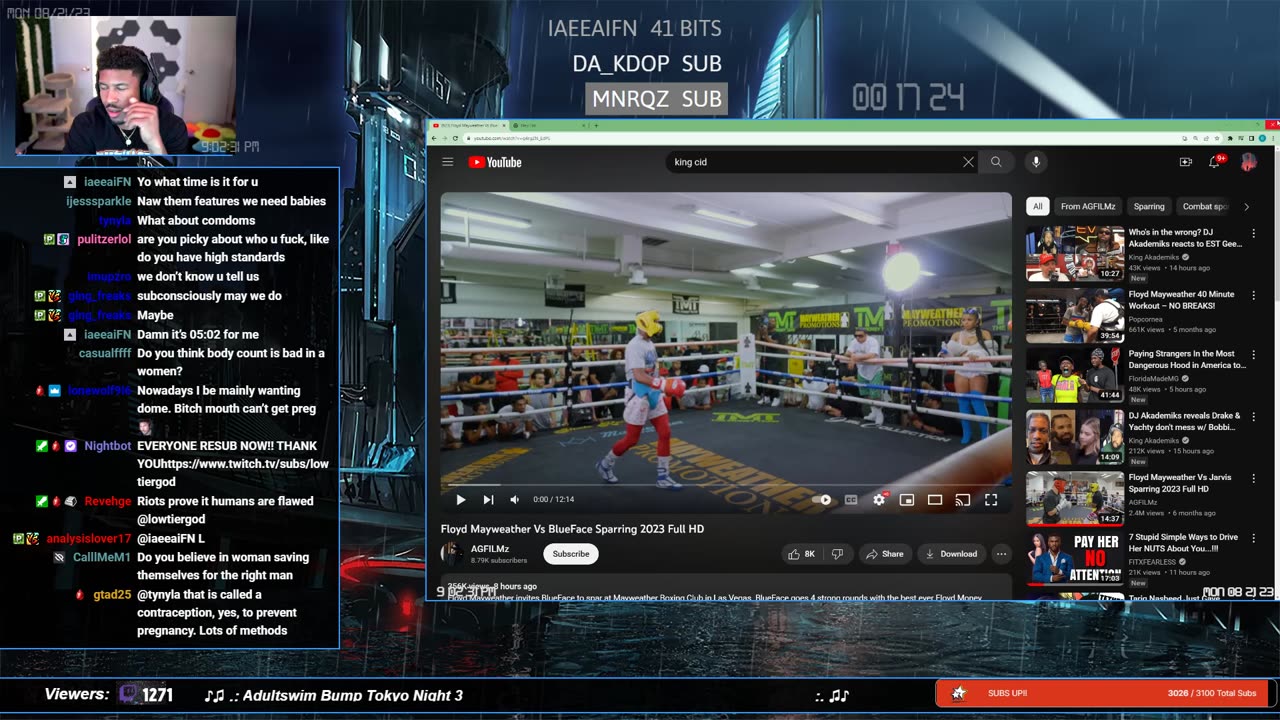The height and width of the screenshot is (720, 1280).
Task: Open the YouTube hamburger guide menu
Action: (448, 162)
